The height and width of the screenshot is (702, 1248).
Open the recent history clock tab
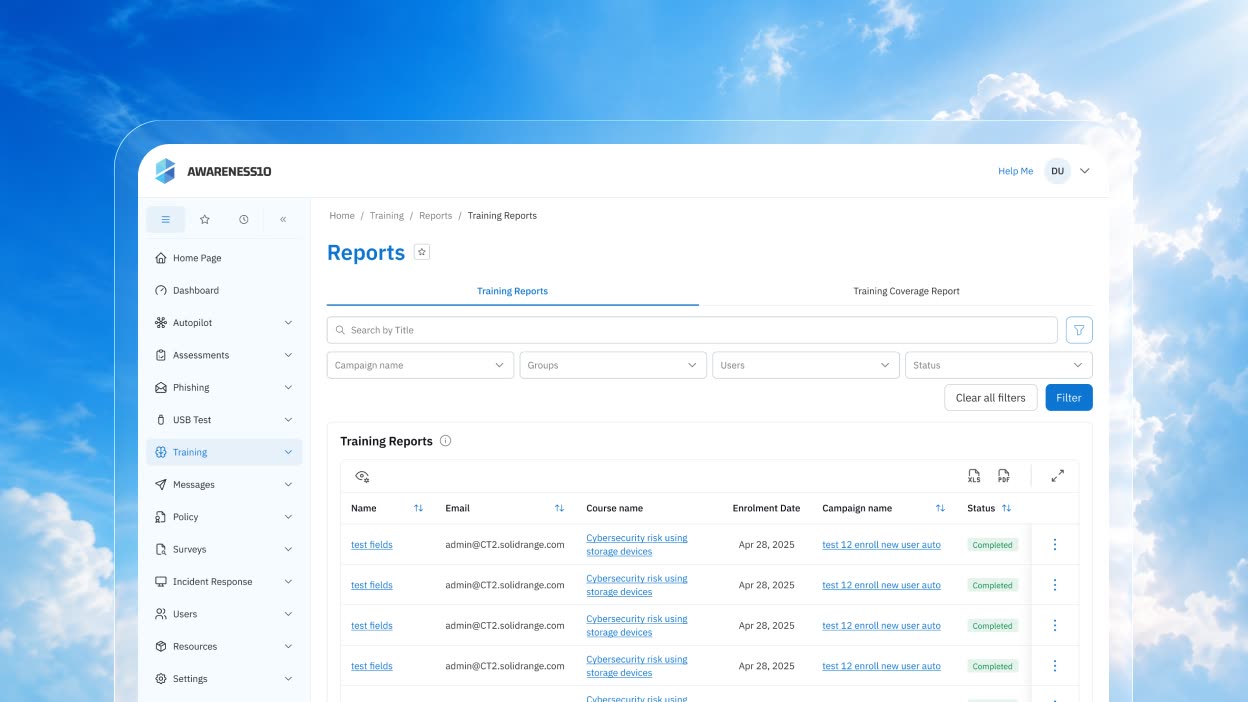click(x=244, y=219)
